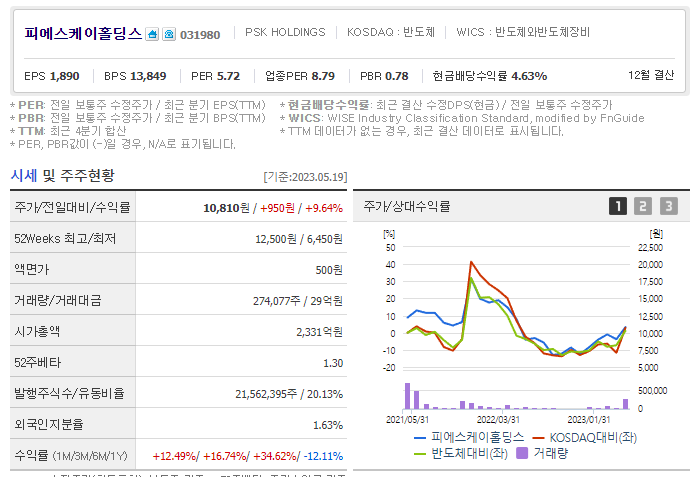Click the red KOSDAQ대비(좌) legend entry
This screenshot has width=700, height=477.
(585, 438)
